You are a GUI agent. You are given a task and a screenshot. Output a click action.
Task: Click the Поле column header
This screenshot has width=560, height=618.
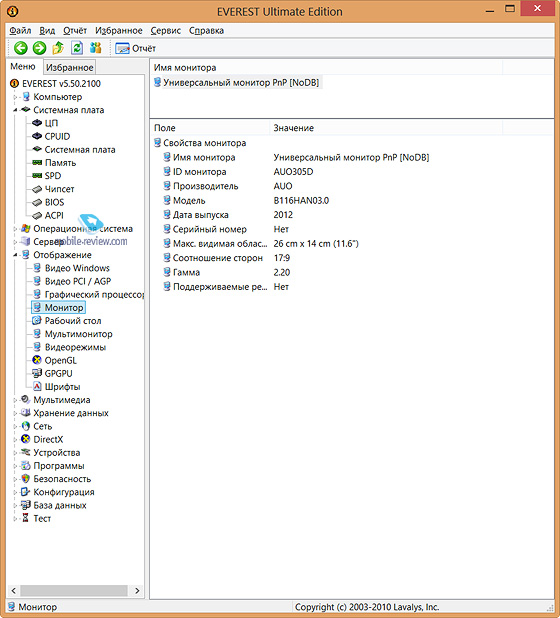[210, 128]
